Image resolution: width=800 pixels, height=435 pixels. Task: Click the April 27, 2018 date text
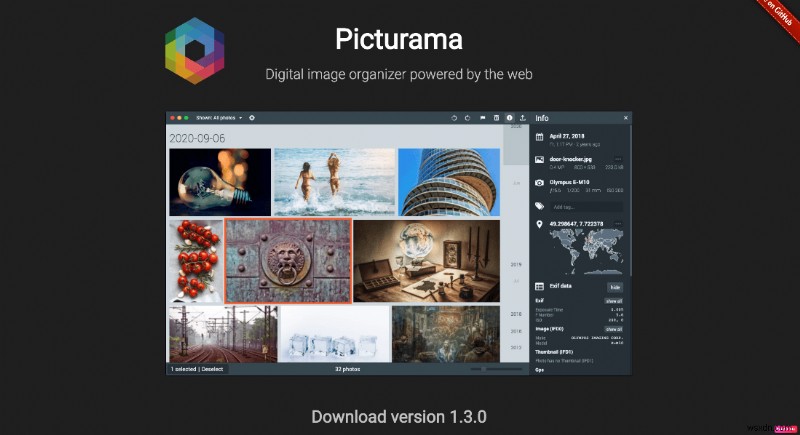567,136
